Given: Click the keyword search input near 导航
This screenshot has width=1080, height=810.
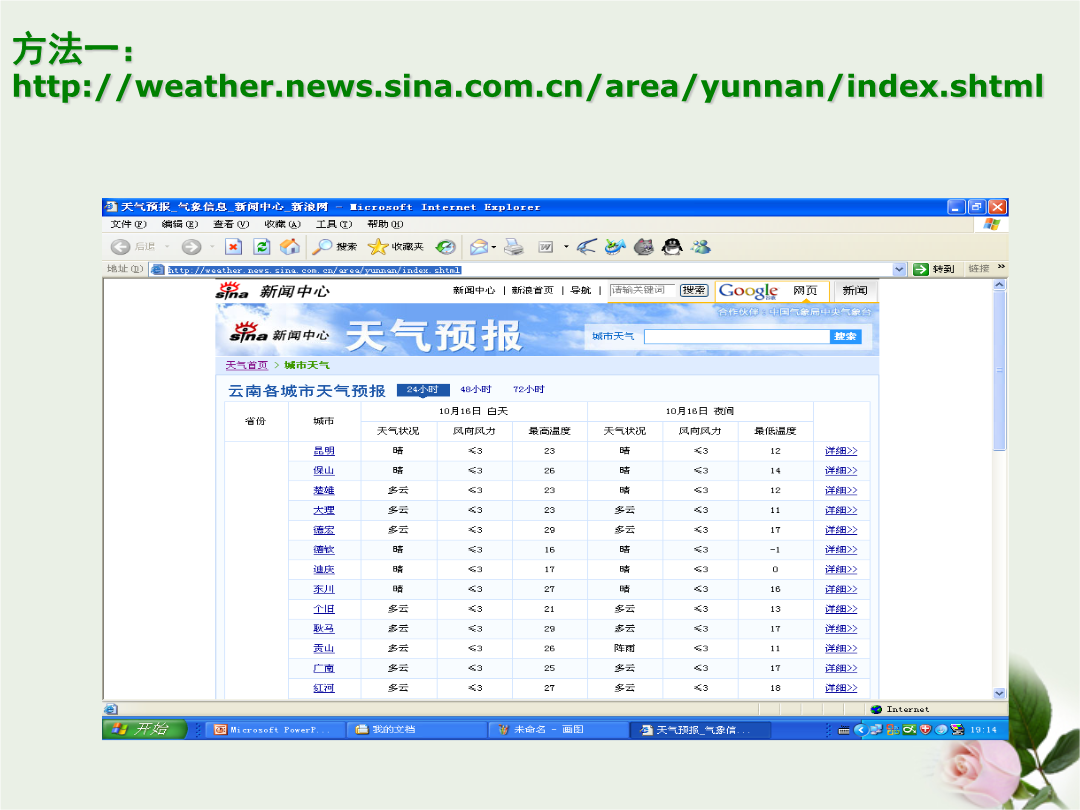Looking at the screenshot, I should tap(642, 291).
